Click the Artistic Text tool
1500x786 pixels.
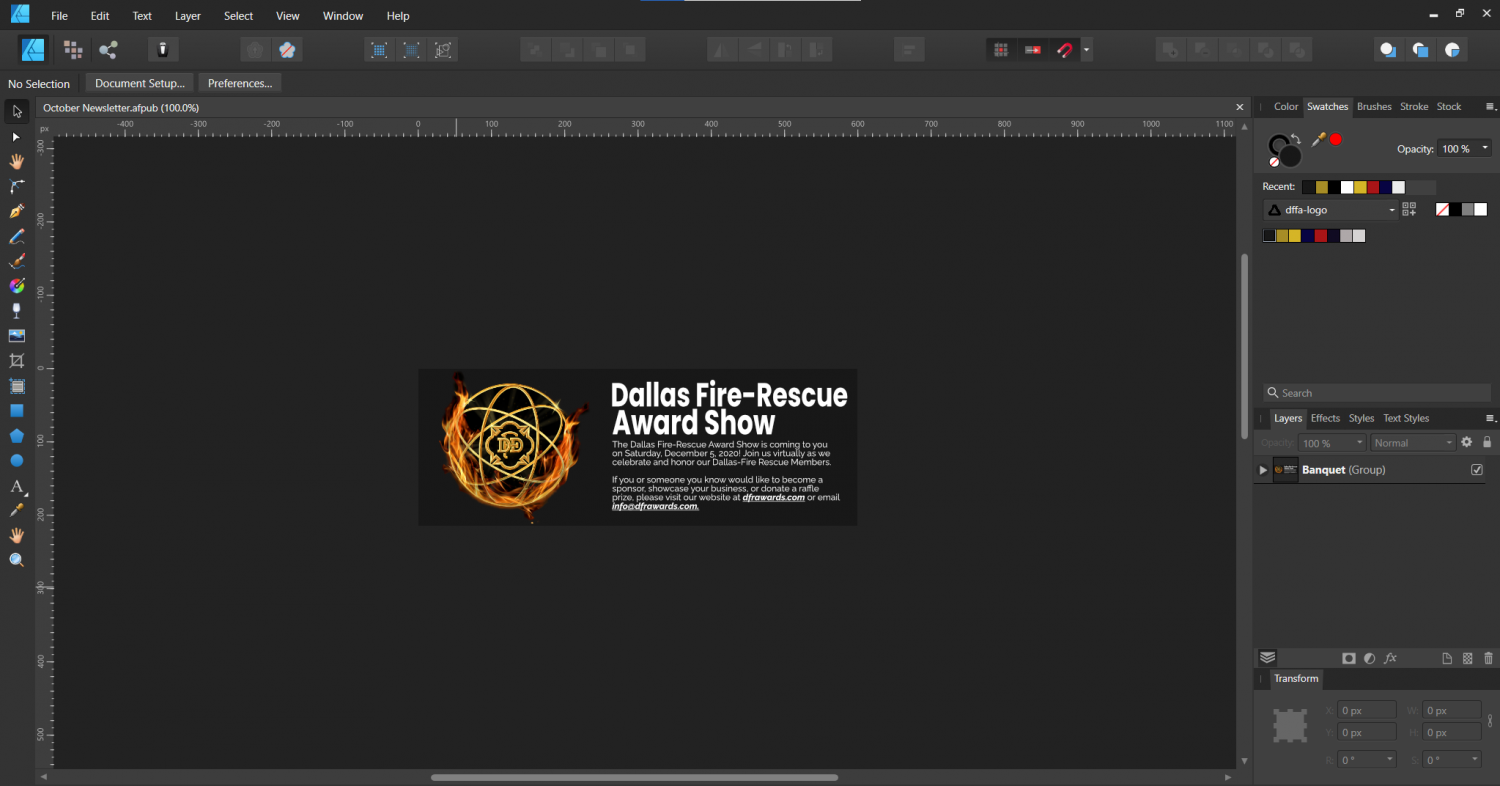16,486
